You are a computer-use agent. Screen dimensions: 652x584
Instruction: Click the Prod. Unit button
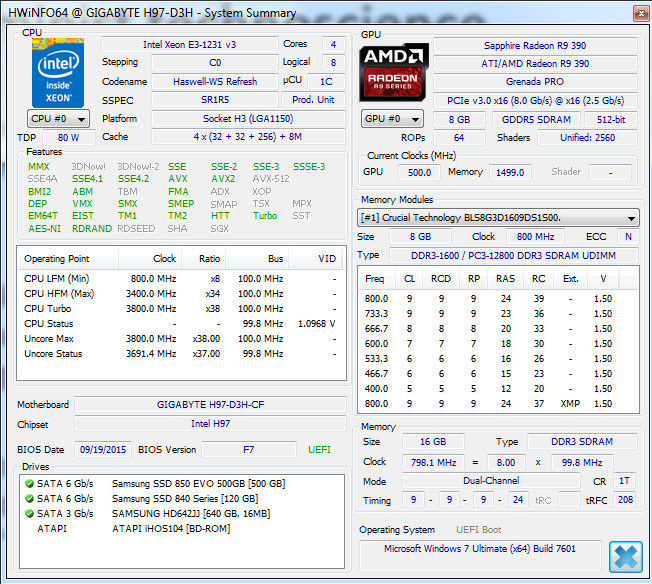313,100
